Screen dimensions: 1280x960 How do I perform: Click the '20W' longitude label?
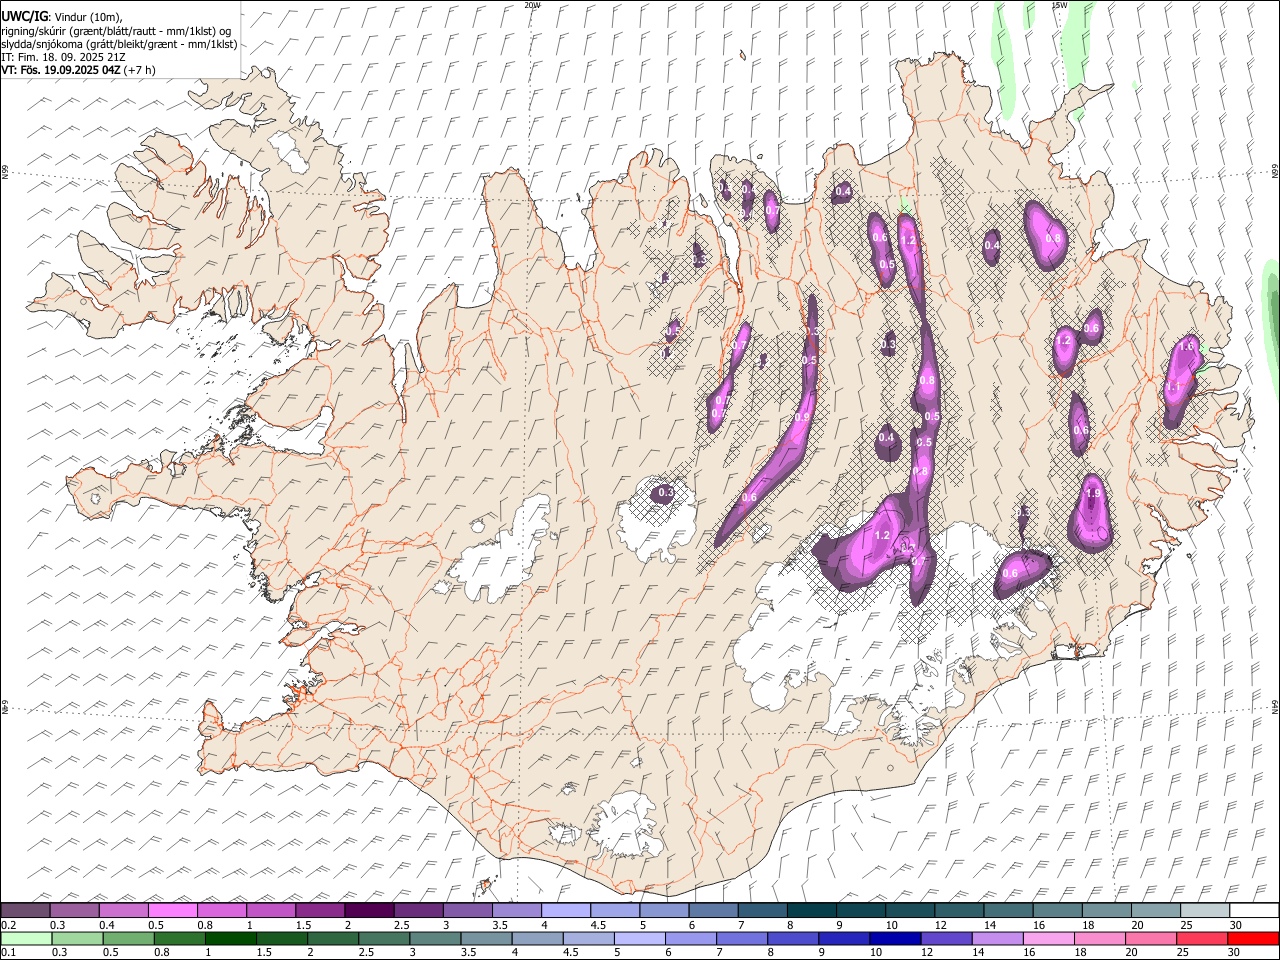click(532, 5)
